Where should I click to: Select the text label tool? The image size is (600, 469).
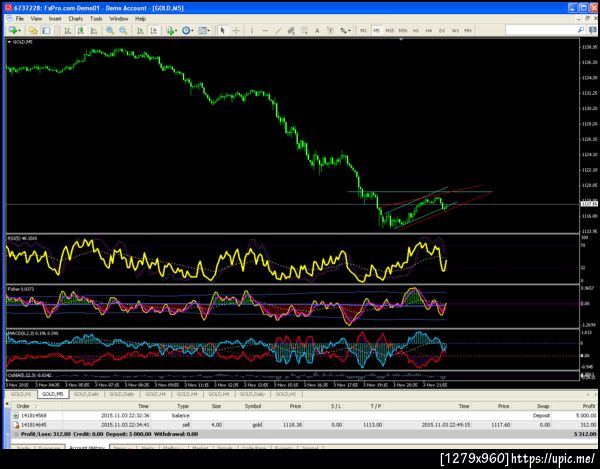[330, 31]
